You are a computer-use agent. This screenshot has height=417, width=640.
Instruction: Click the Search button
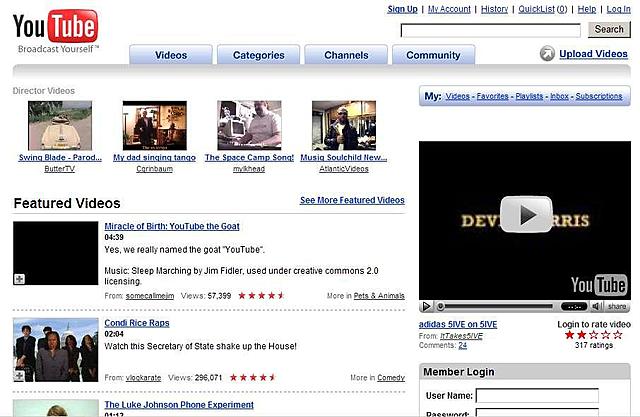tap(609, 29)
